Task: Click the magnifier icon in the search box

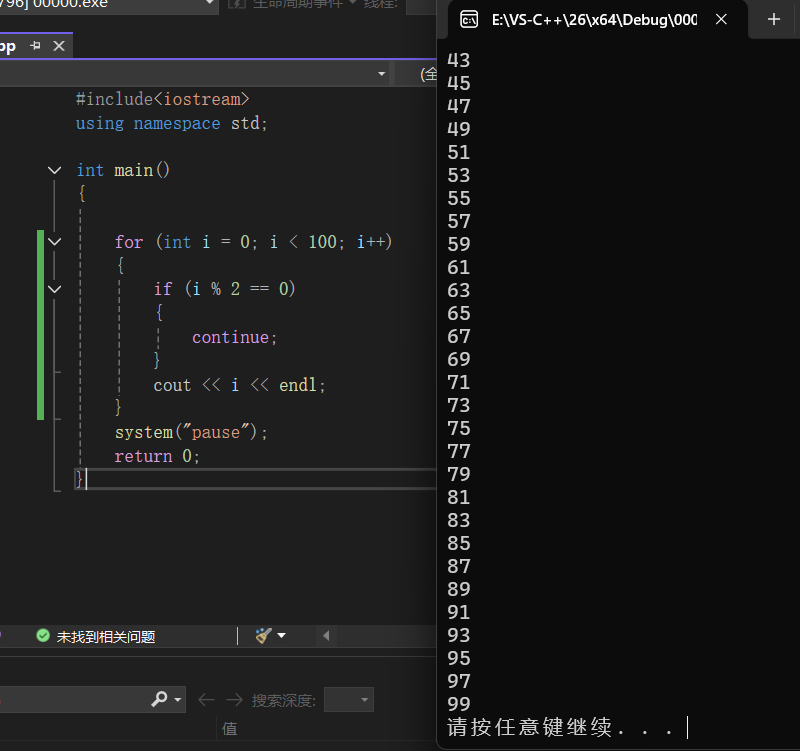Action: tap(160, 699)
